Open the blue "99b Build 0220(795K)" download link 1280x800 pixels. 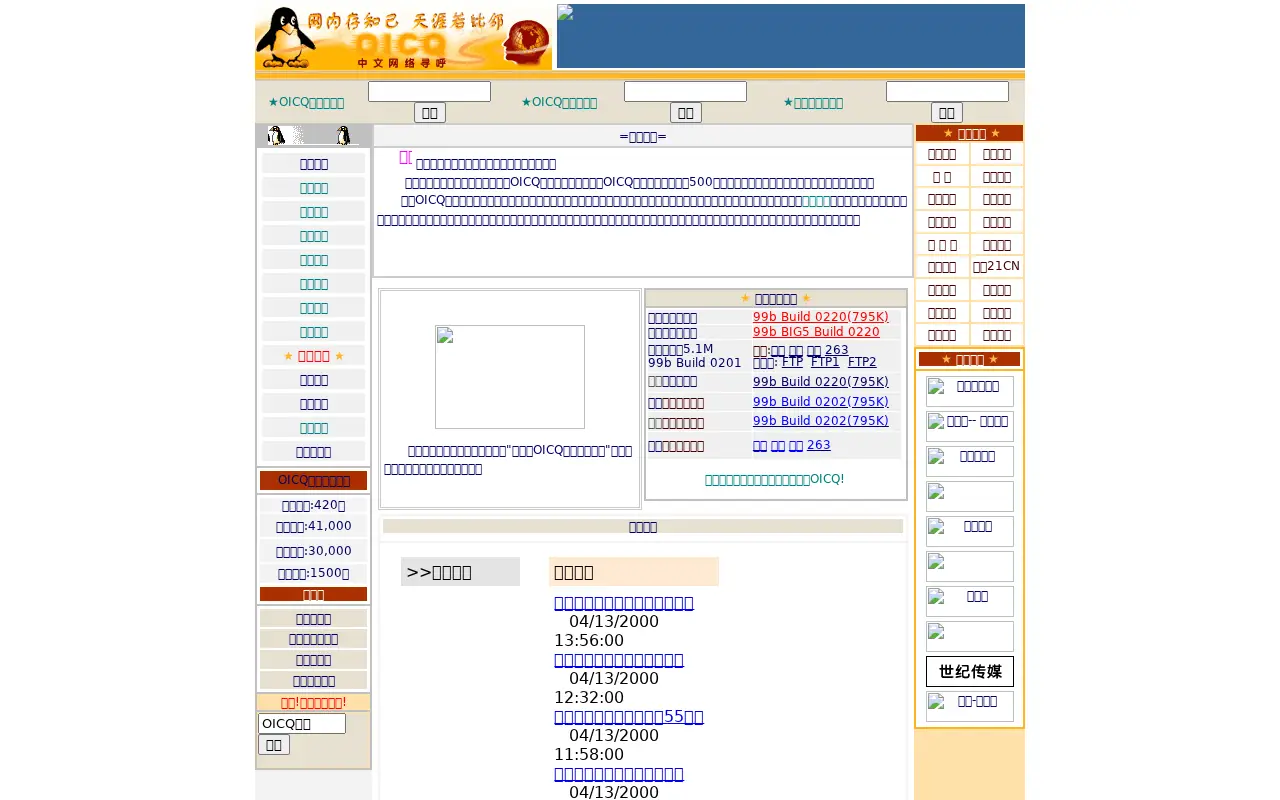[x=820, y=382]
